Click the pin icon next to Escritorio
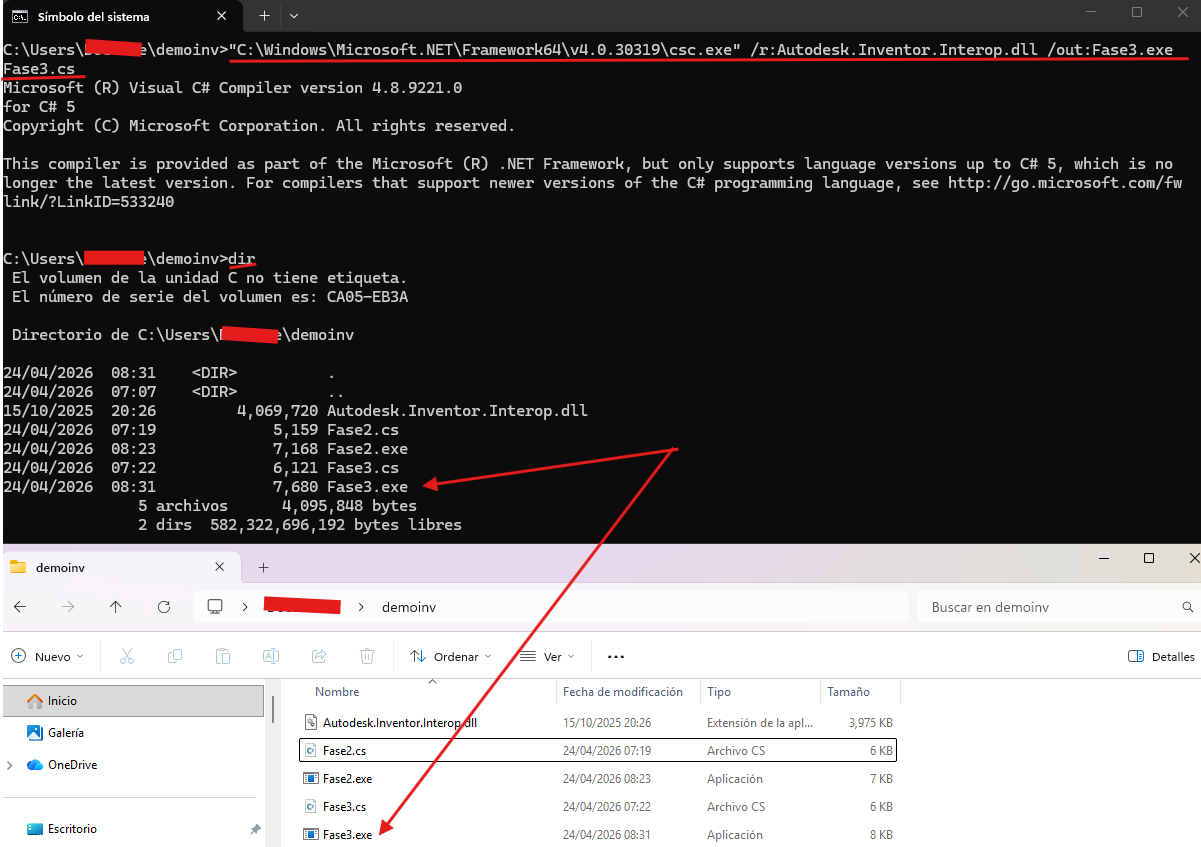1201x847 pixels. tap(255, 829)
